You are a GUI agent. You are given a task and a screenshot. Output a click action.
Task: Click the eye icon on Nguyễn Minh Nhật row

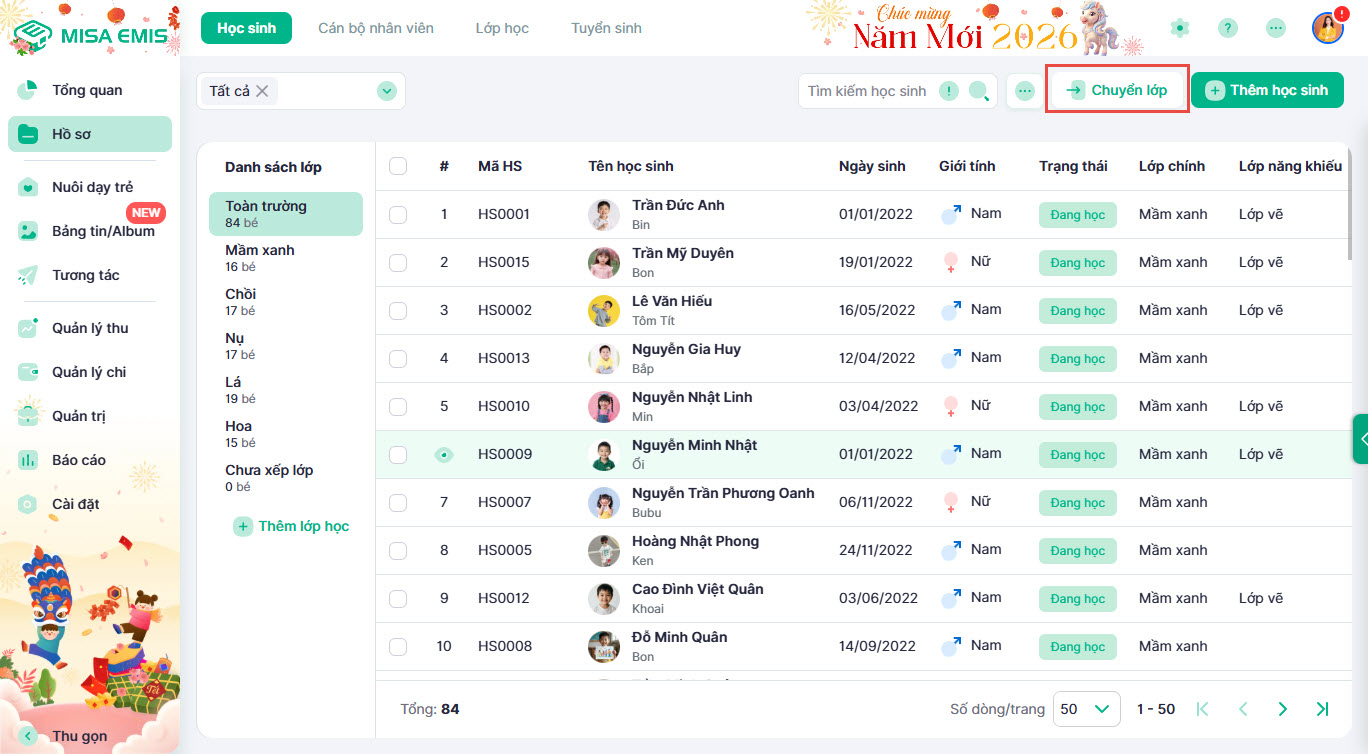(444, 454)
